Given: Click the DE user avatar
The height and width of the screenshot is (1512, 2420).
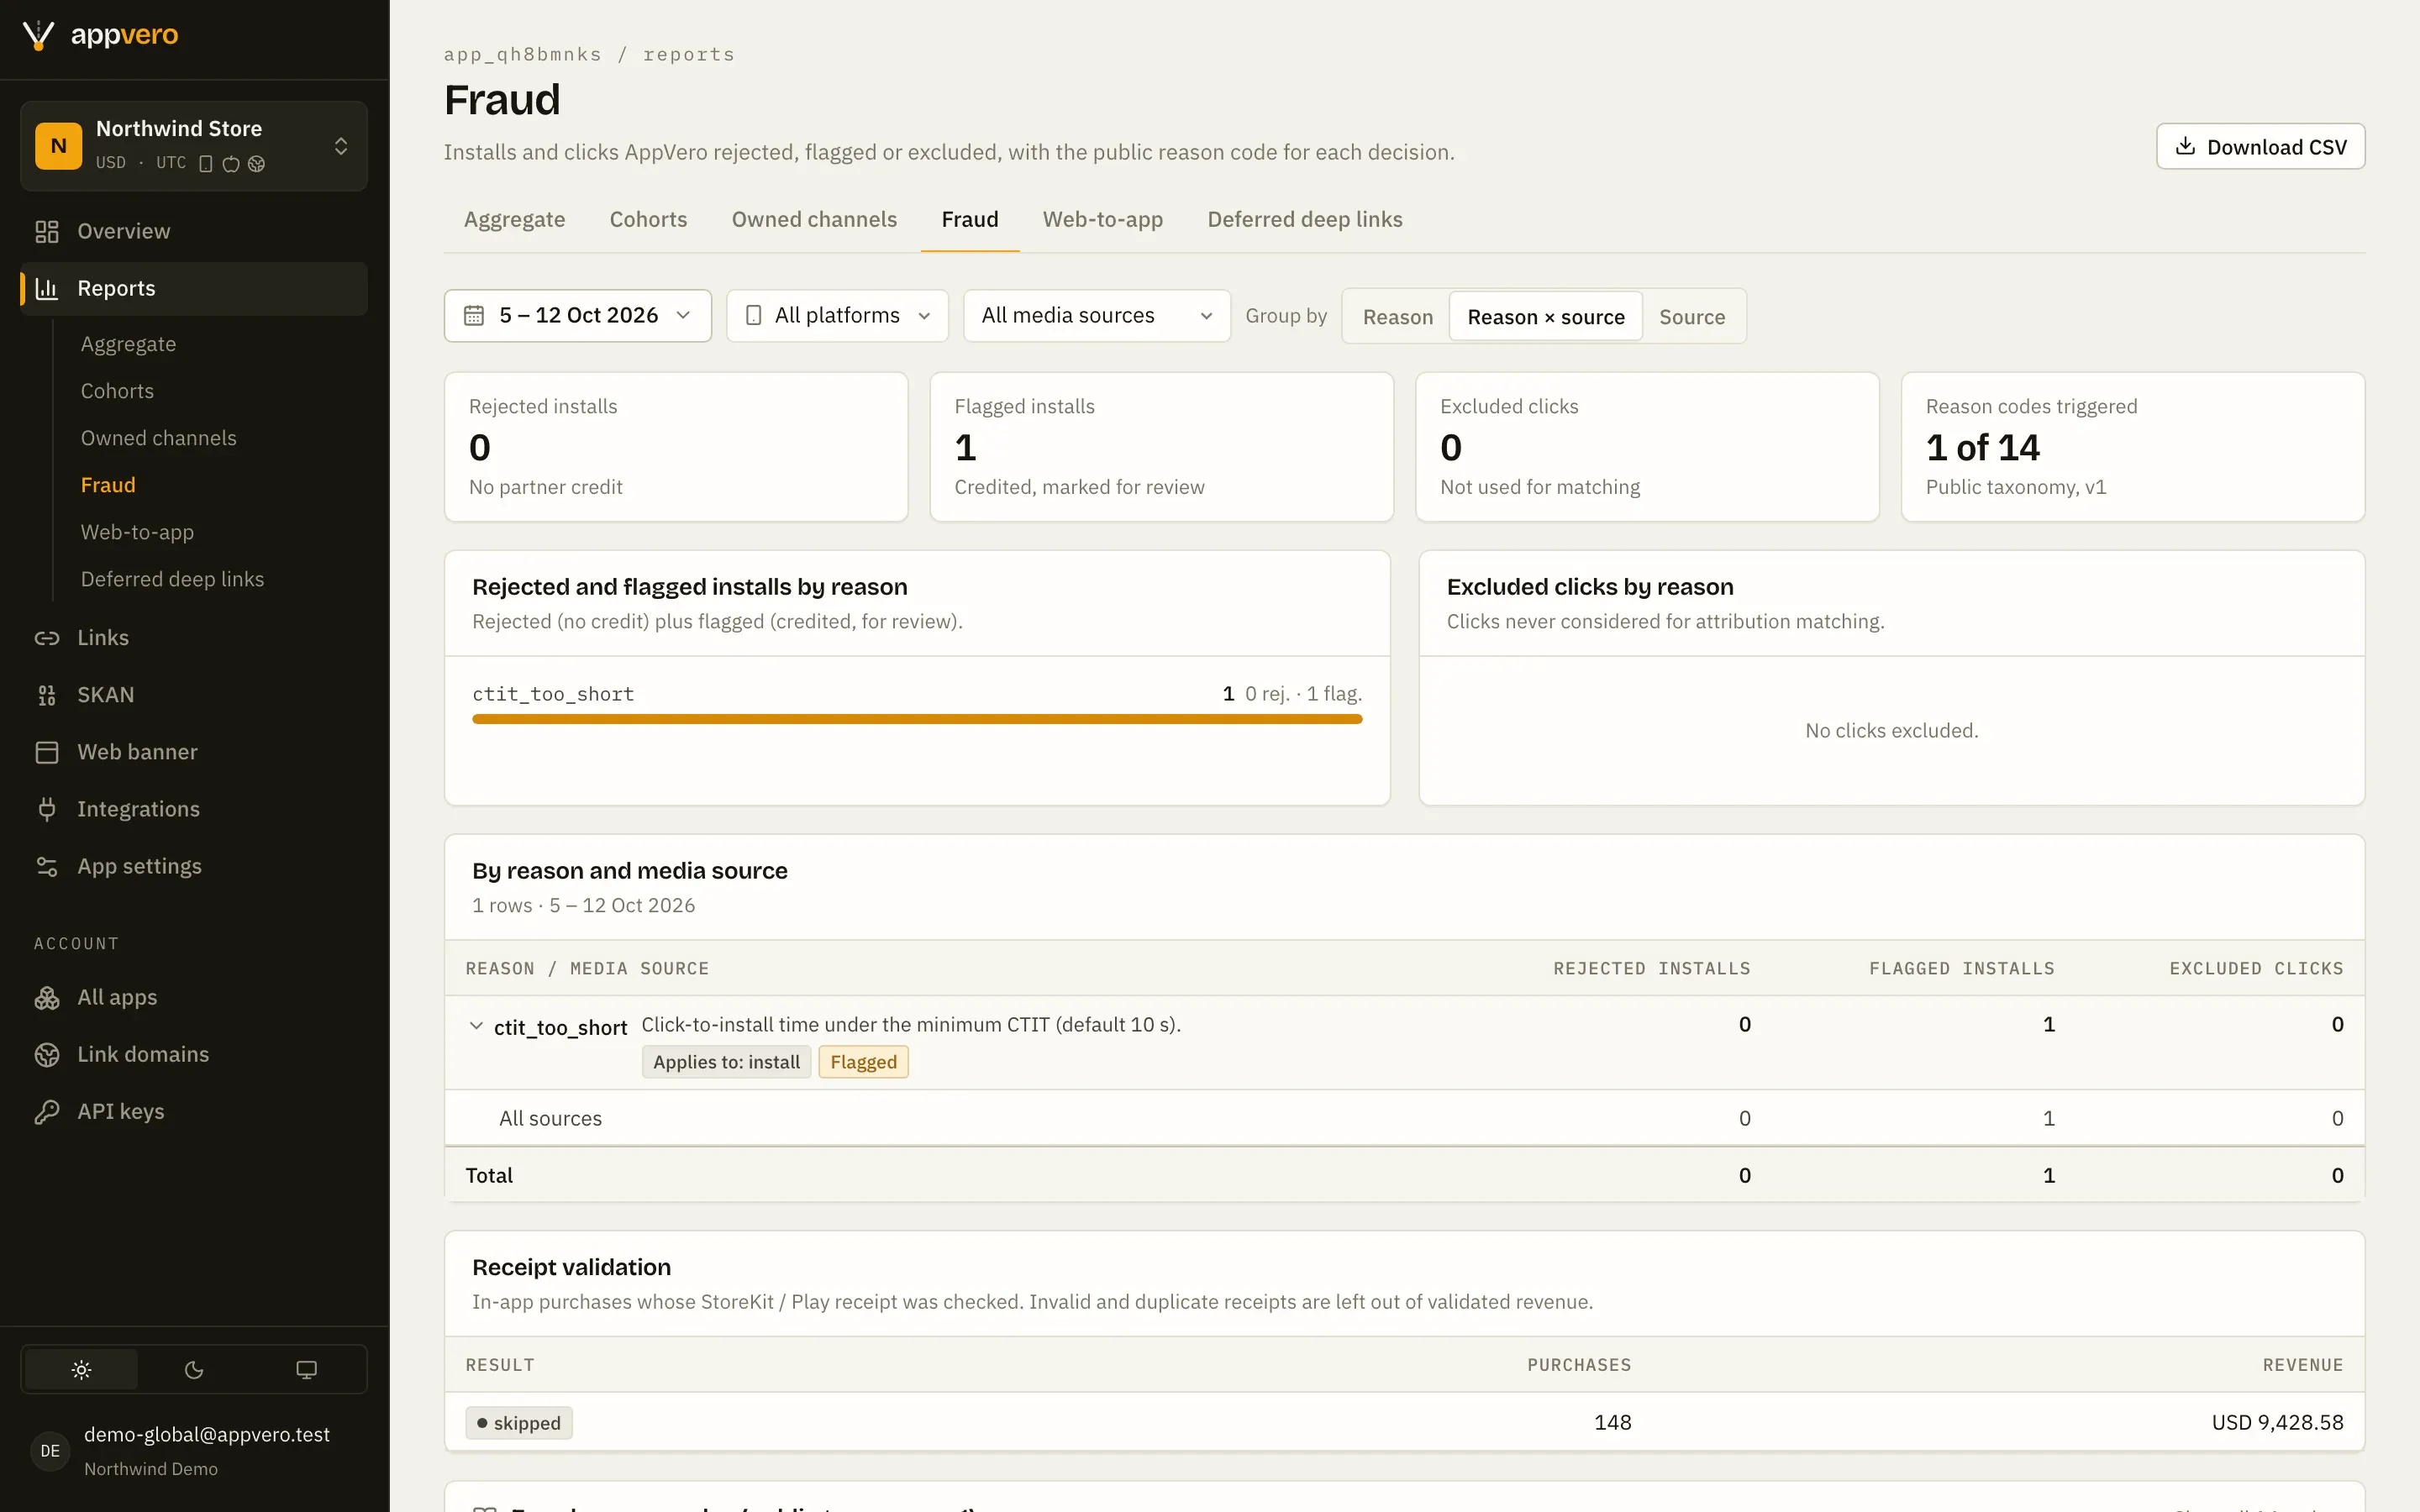Looking at the screenshot, I should pos(50,1450).
